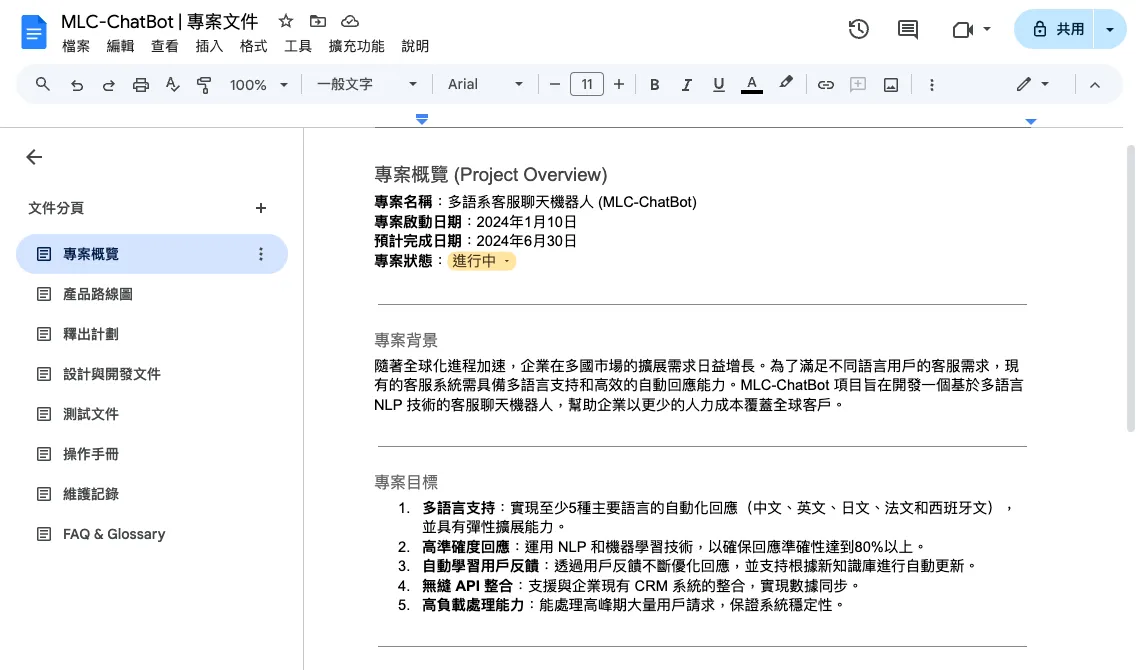Open the 工具 menu

[298, 46]
